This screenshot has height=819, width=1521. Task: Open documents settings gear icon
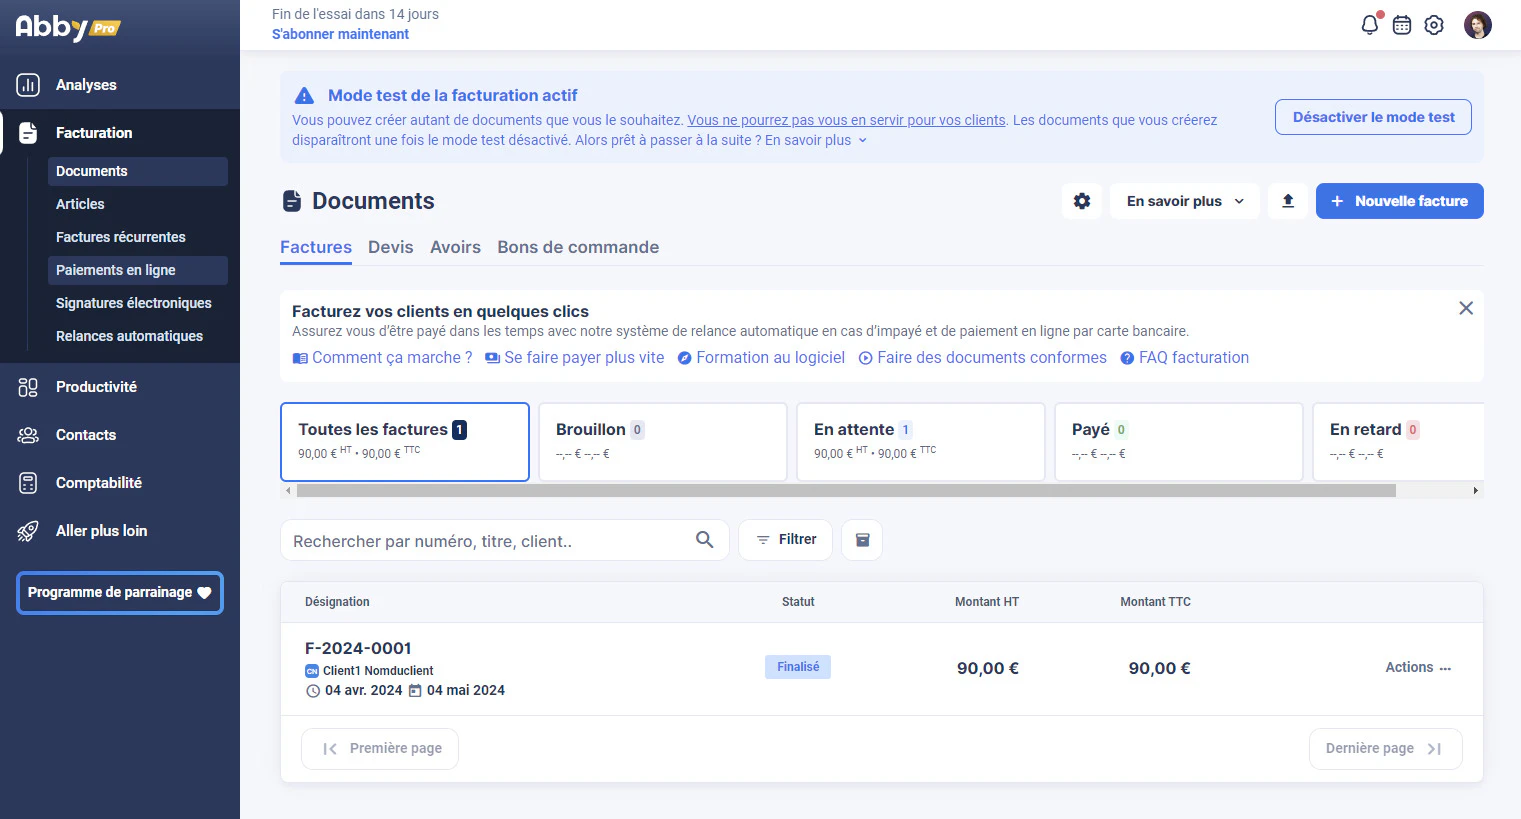(1082, 201)
